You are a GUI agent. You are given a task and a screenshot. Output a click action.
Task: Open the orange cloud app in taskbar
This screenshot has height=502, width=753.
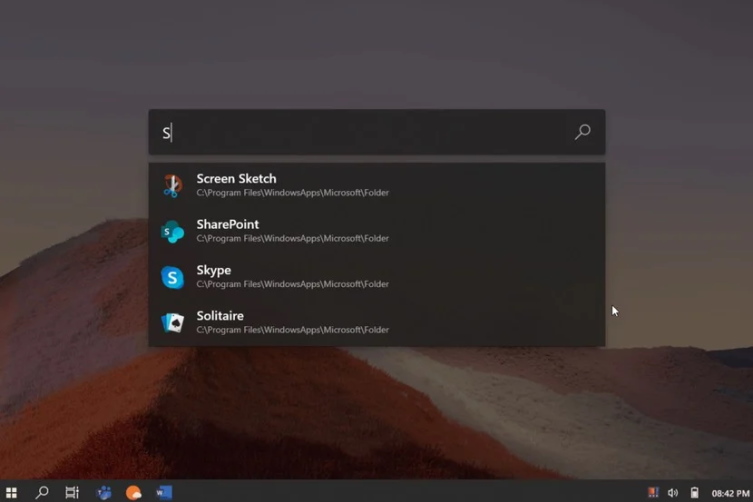(134, 492)
